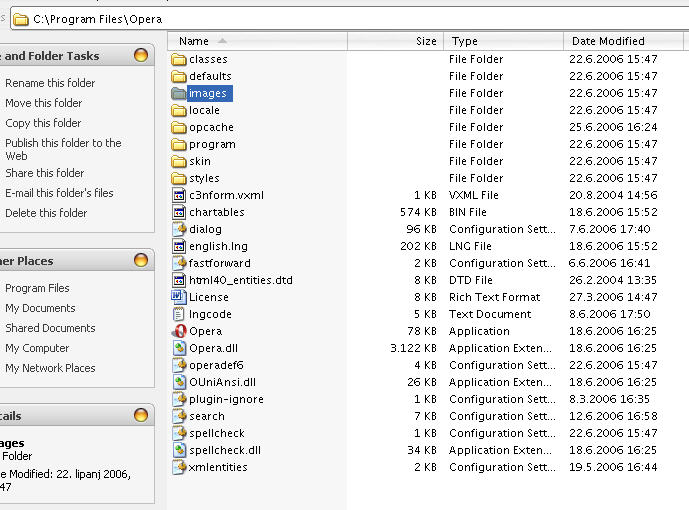Image resolution: width=689 pixels, height=510 pixels.
Task: Collapse the Details panel
Action: click(x=140, y=416)
